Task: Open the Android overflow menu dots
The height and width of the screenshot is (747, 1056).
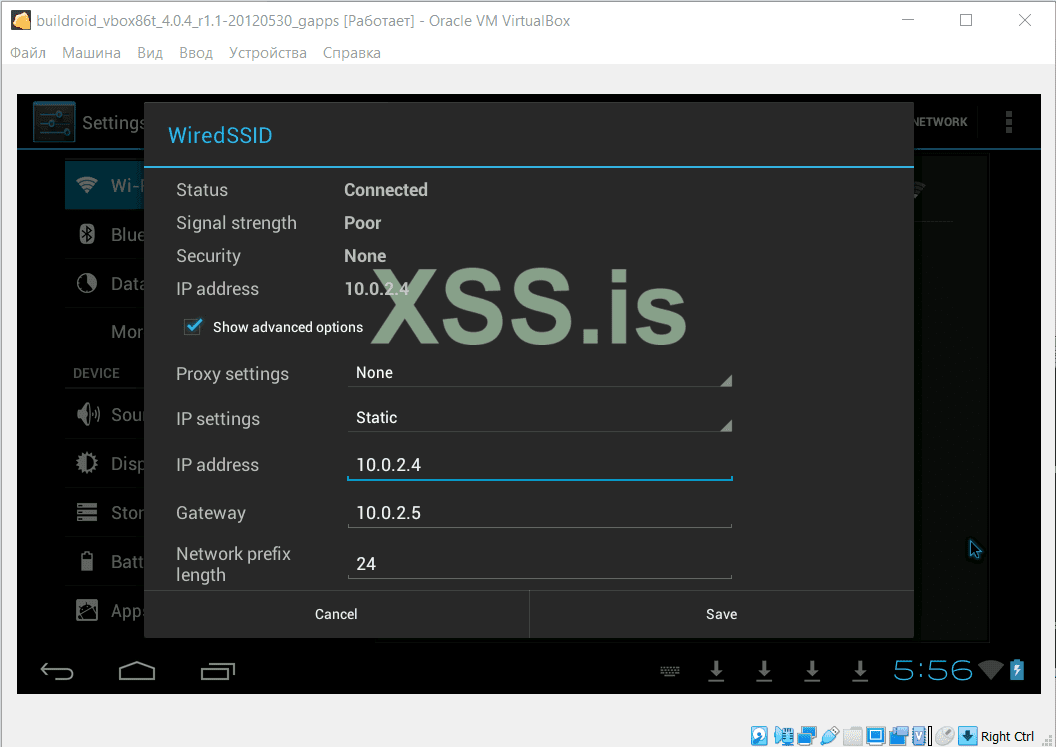Action: pos(1009,122)
